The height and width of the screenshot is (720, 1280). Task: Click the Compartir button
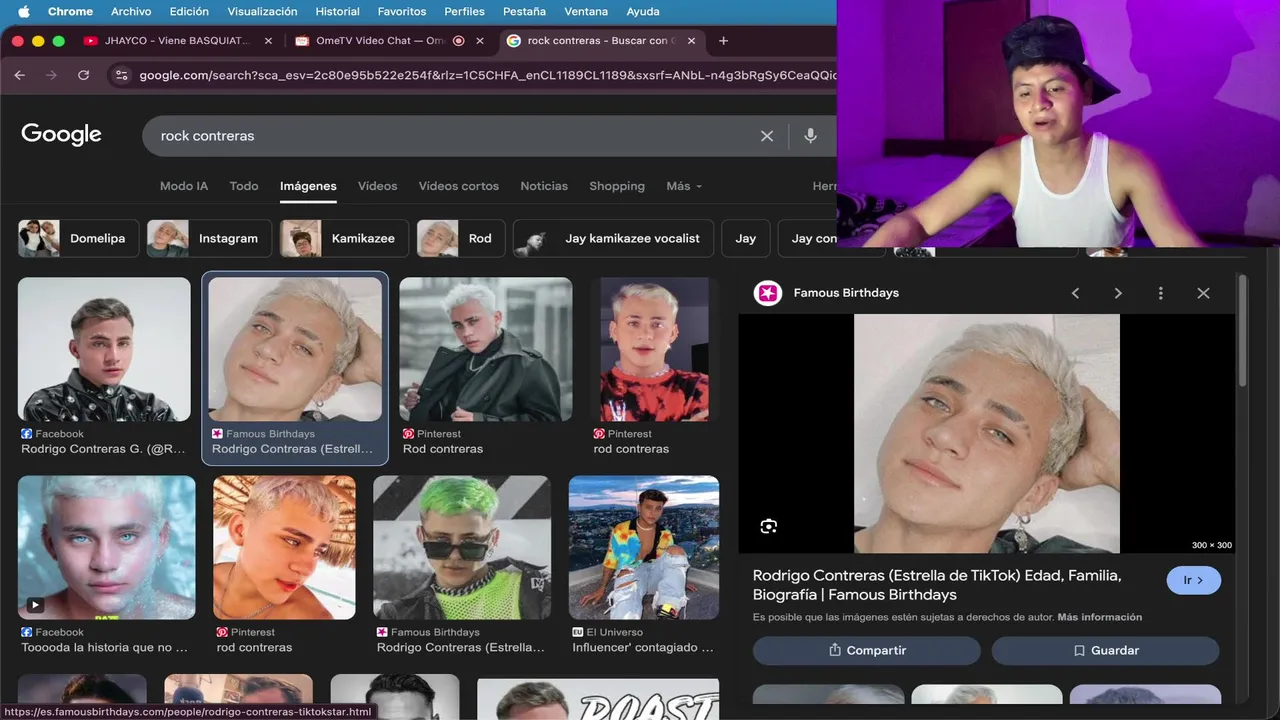(x=866, y=650)
